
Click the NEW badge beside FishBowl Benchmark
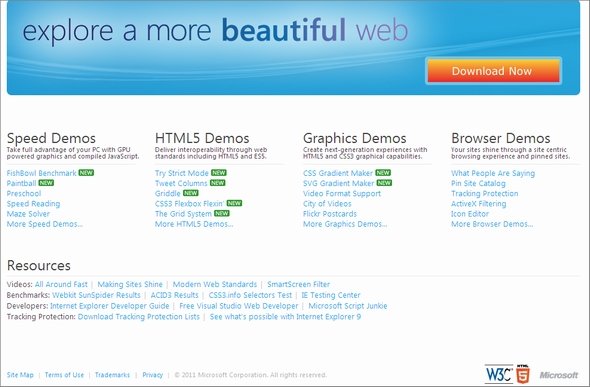[86, 173]
